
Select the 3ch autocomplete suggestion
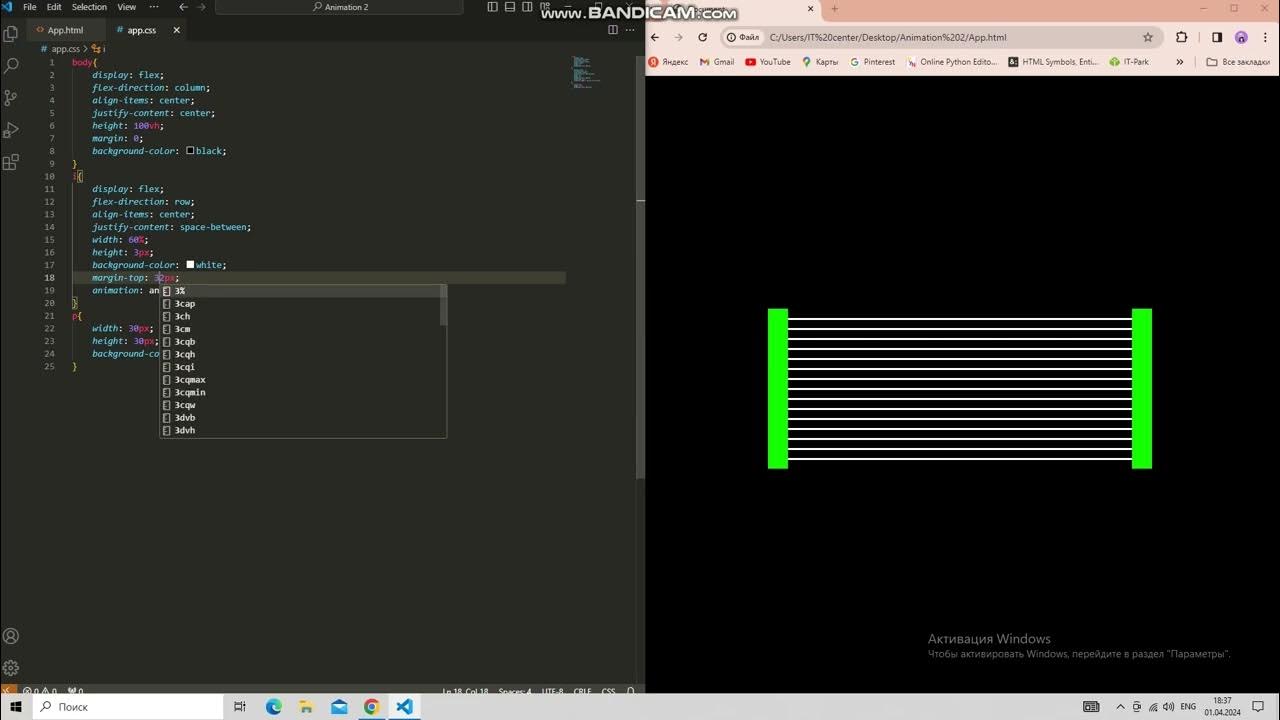[303, 316]
